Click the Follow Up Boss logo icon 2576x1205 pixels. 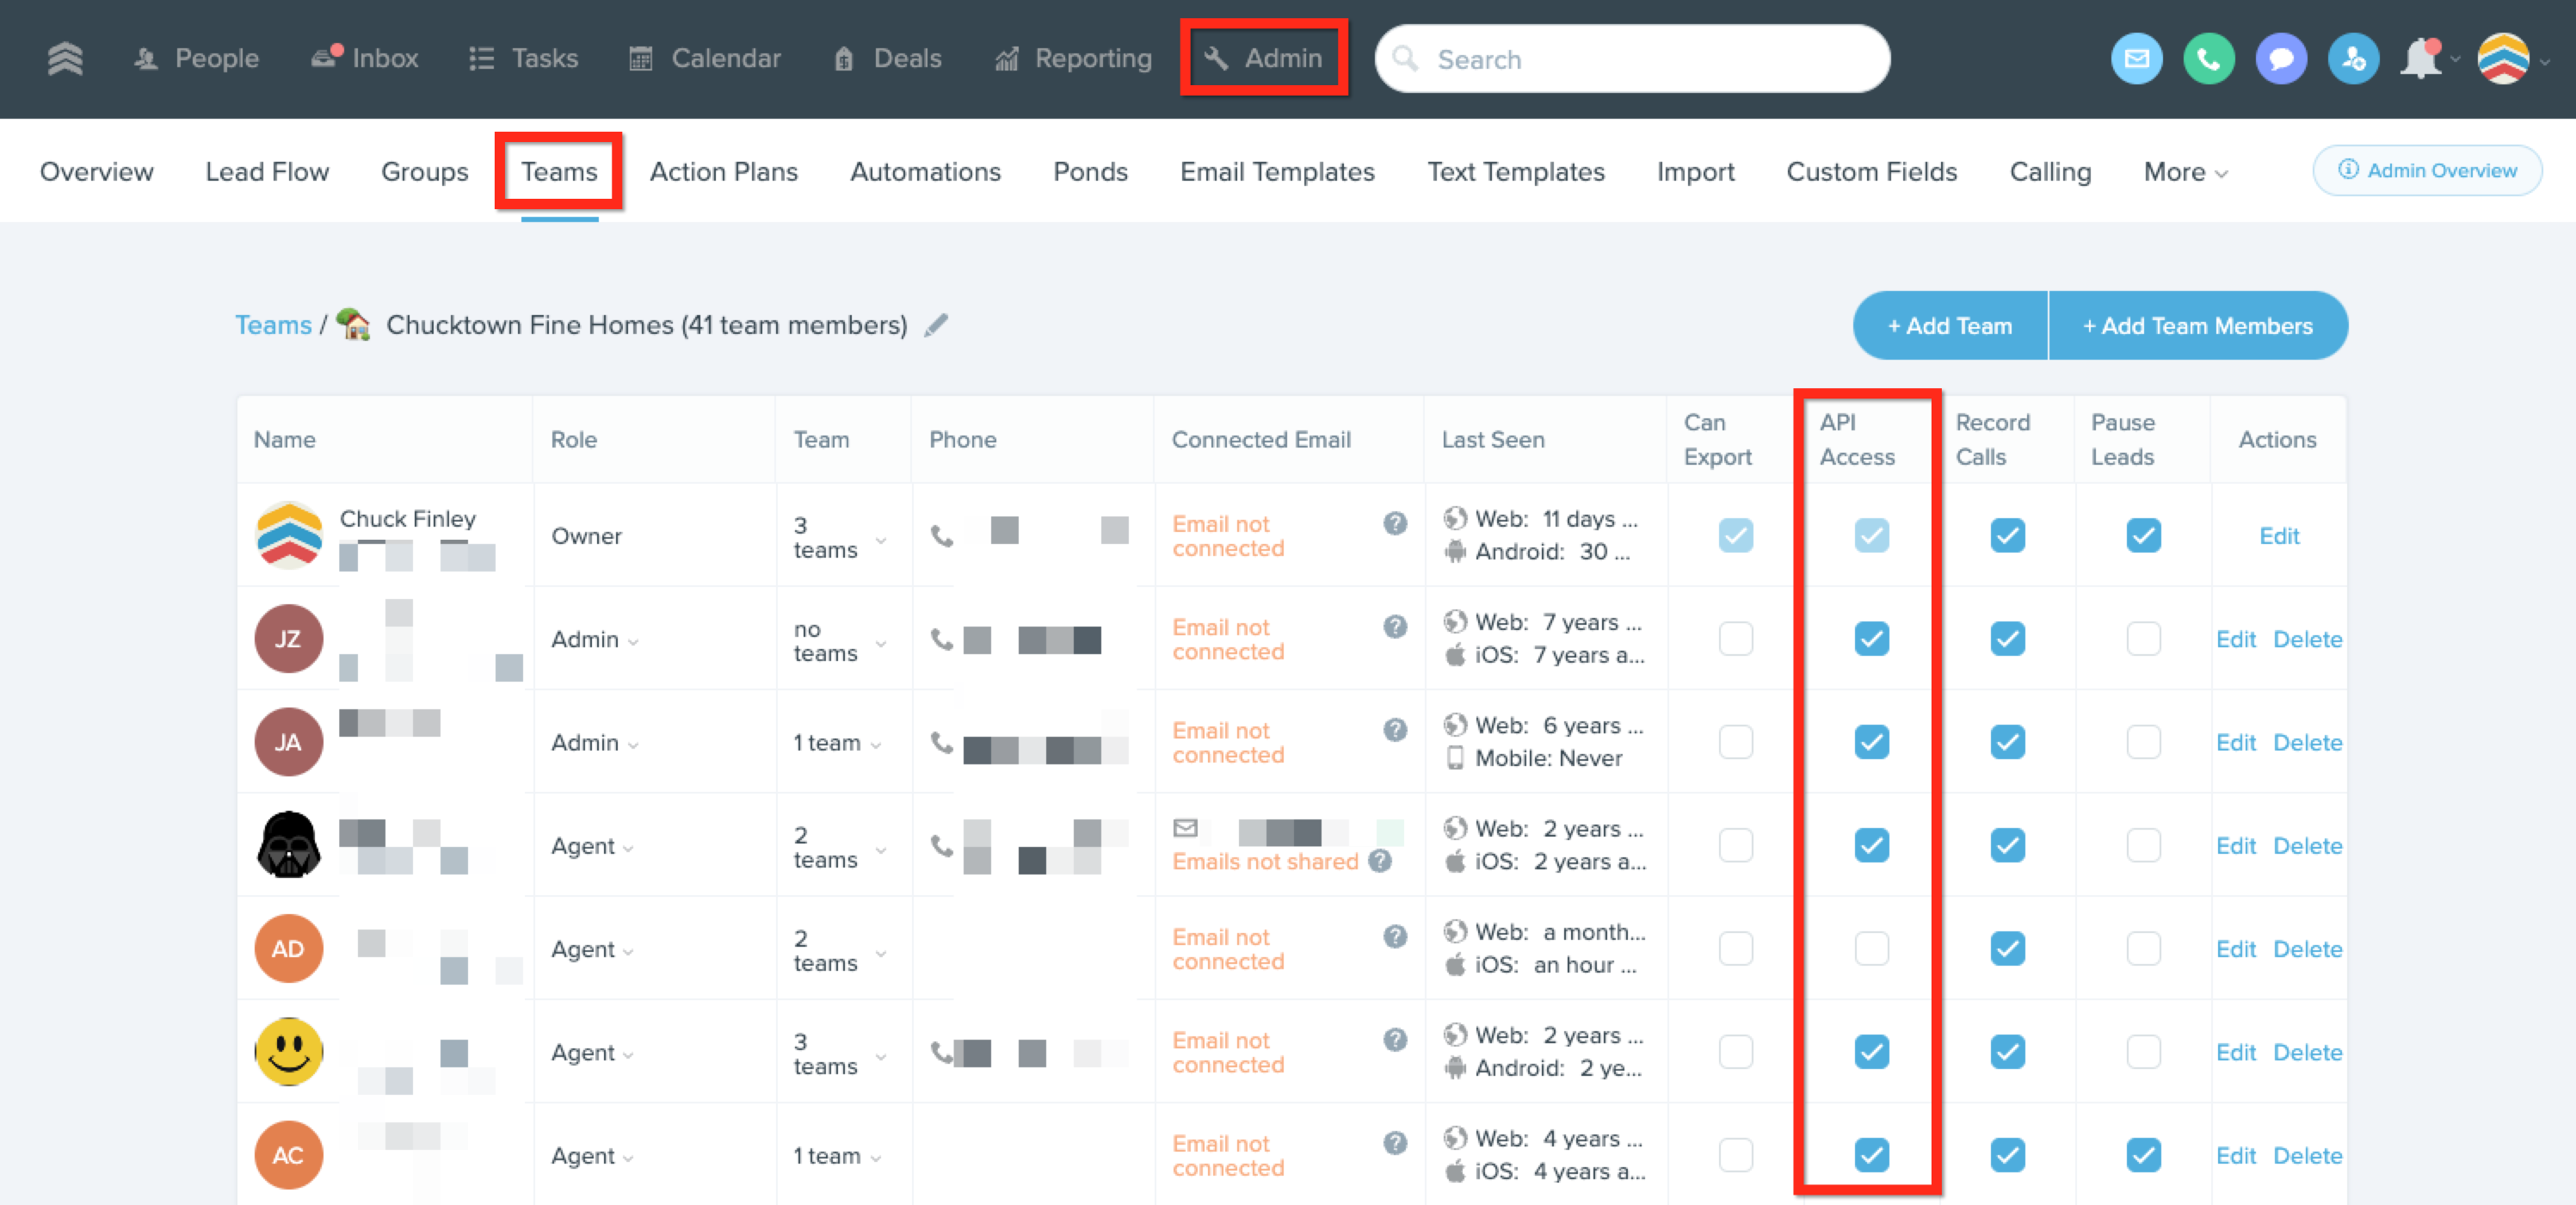click(x=65, y=58)
